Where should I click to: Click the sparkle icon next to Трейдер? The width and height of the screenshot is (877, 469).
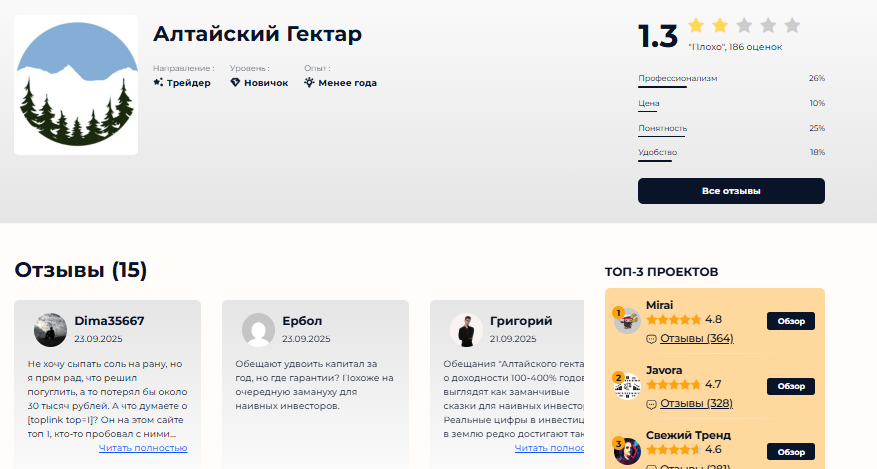pos(158,83)
